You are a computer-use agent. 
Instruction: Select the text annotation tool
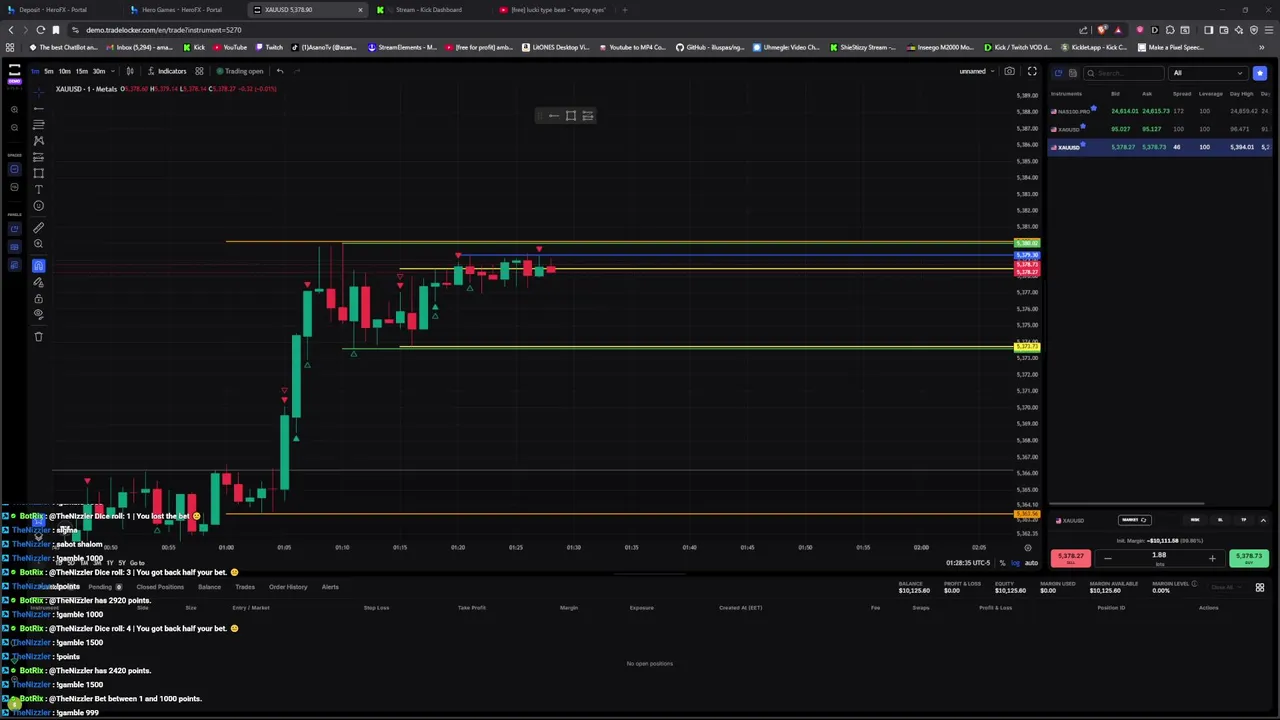[38, 189]
